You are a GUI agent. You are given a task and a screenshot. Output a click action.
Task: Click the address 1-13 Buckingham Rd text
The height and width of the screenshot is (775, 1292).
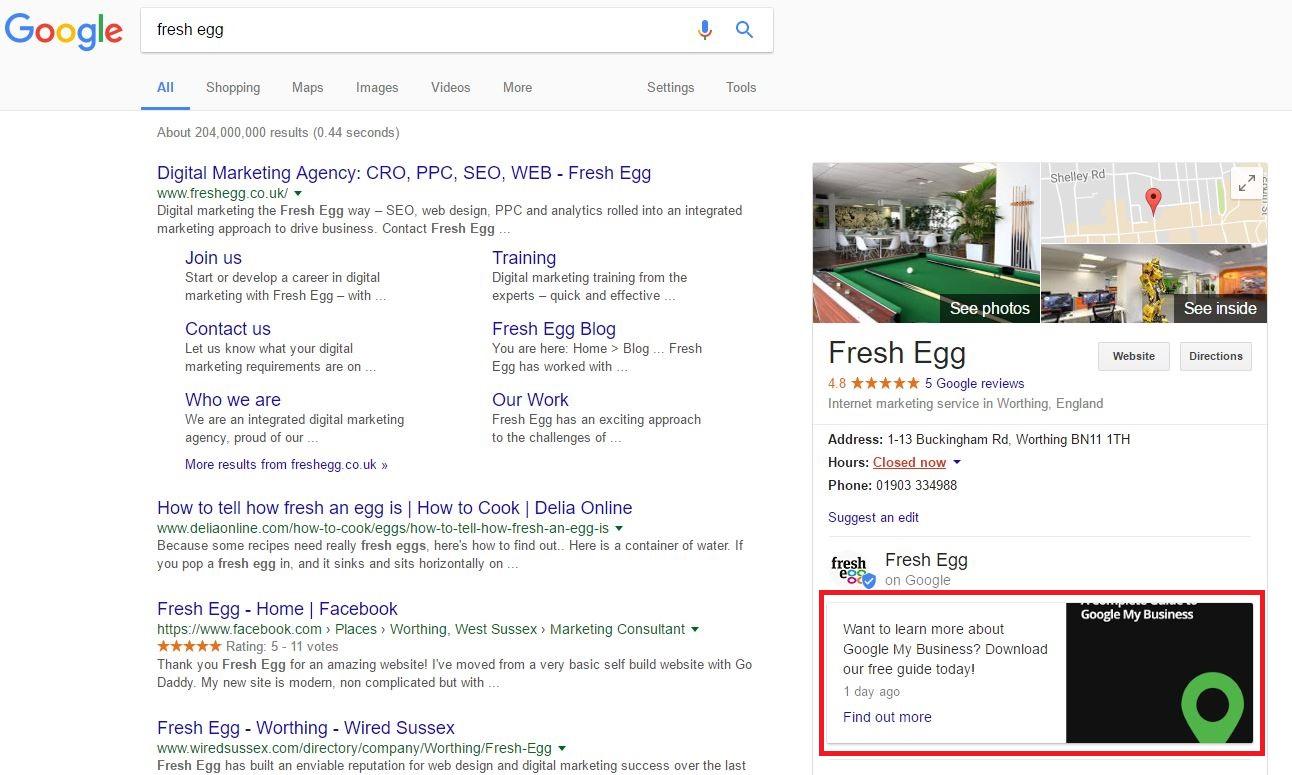pos(1009,440)
